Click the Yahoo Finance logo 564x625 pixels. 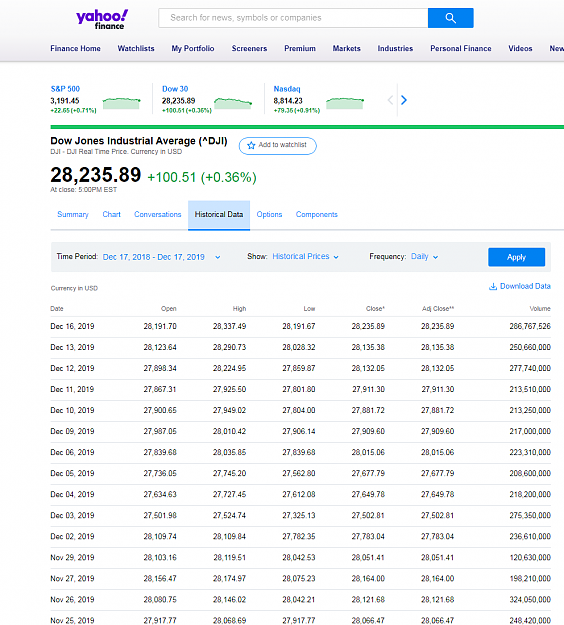(x=102, y=20)
